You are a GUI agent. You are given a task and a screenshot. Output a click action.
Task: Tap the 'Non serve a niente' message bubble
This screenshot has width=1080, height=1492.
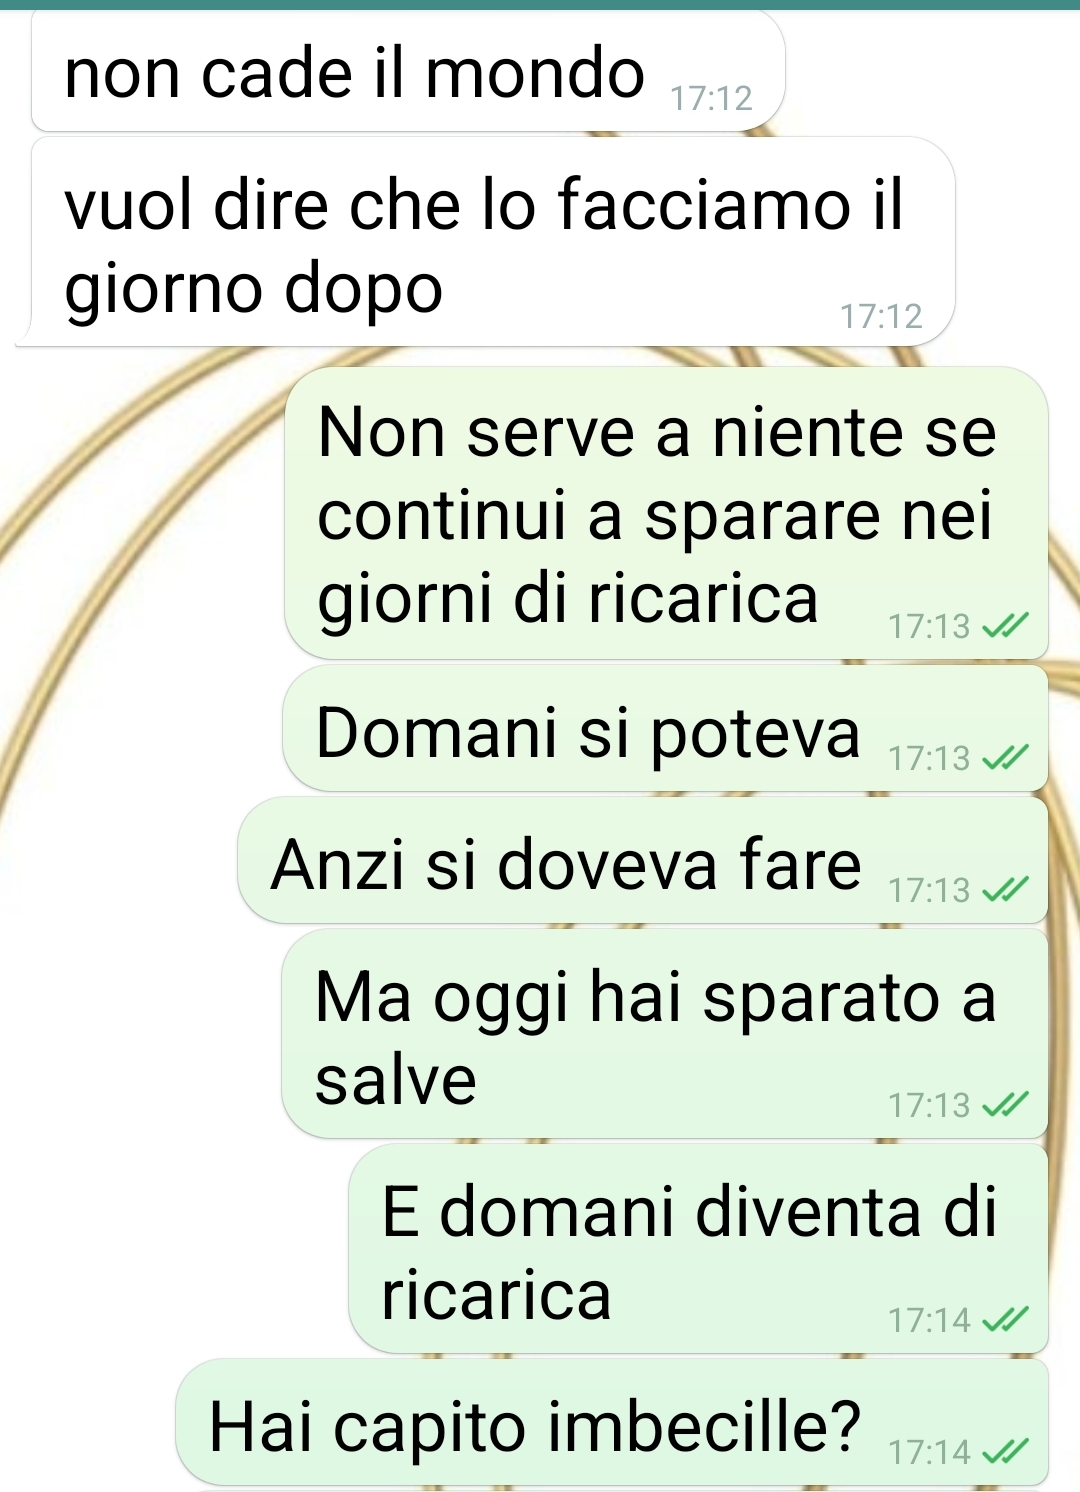(x=666, y=513)
